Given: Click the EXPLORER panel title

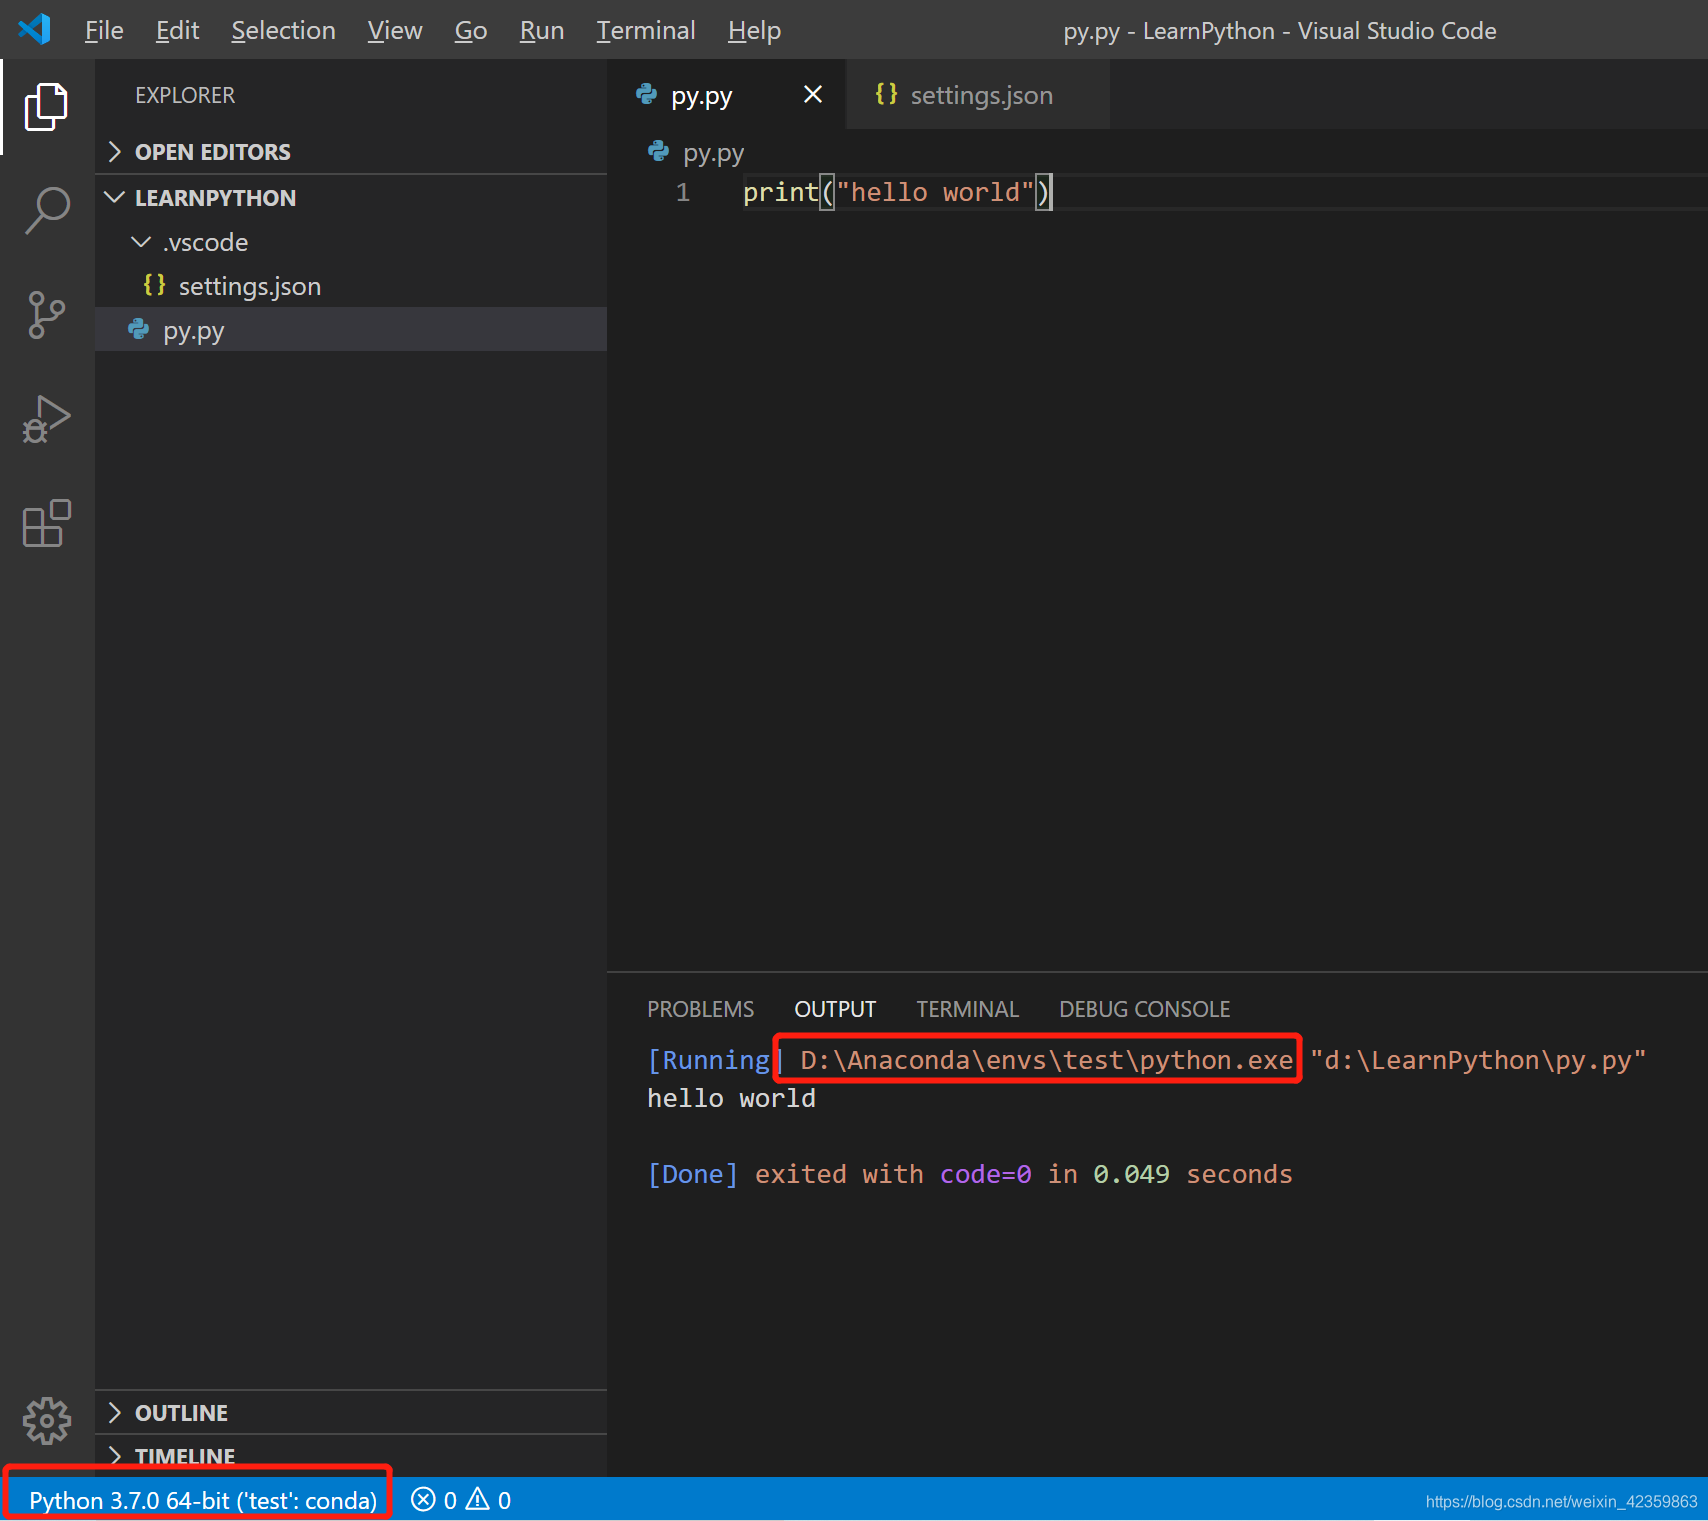Looking at the screenshot, I should pyautogui.click(x=185, y=95).
